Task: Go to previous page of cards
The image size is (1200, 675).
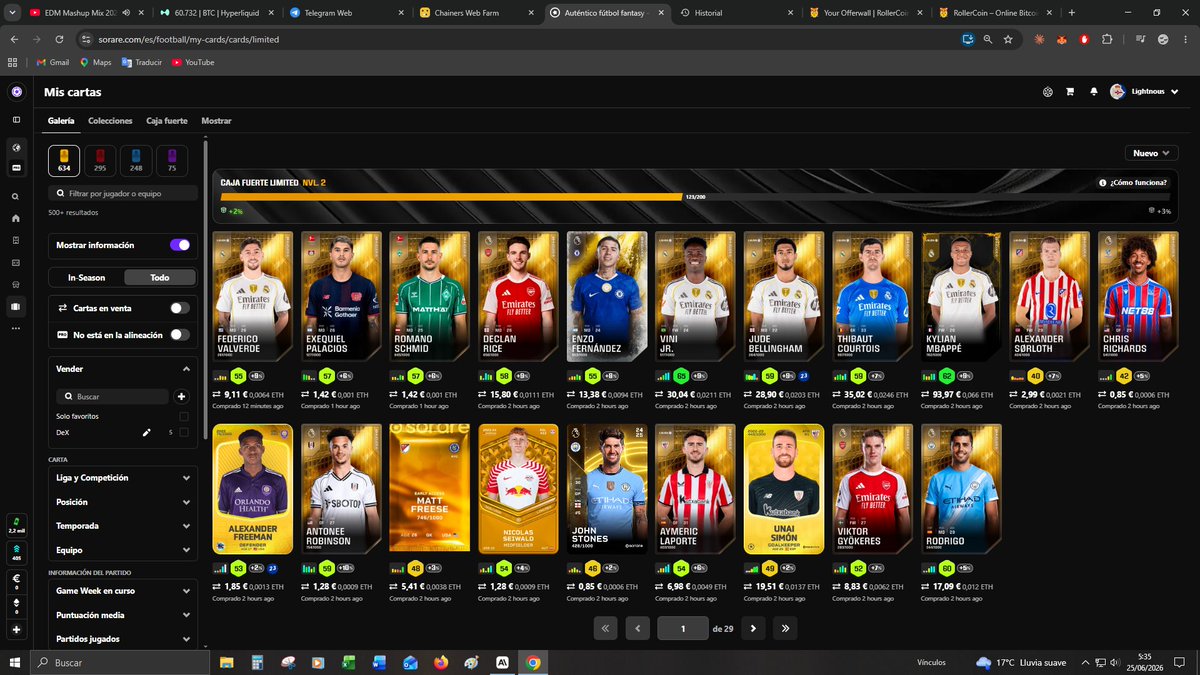Action: click(638, 629)
